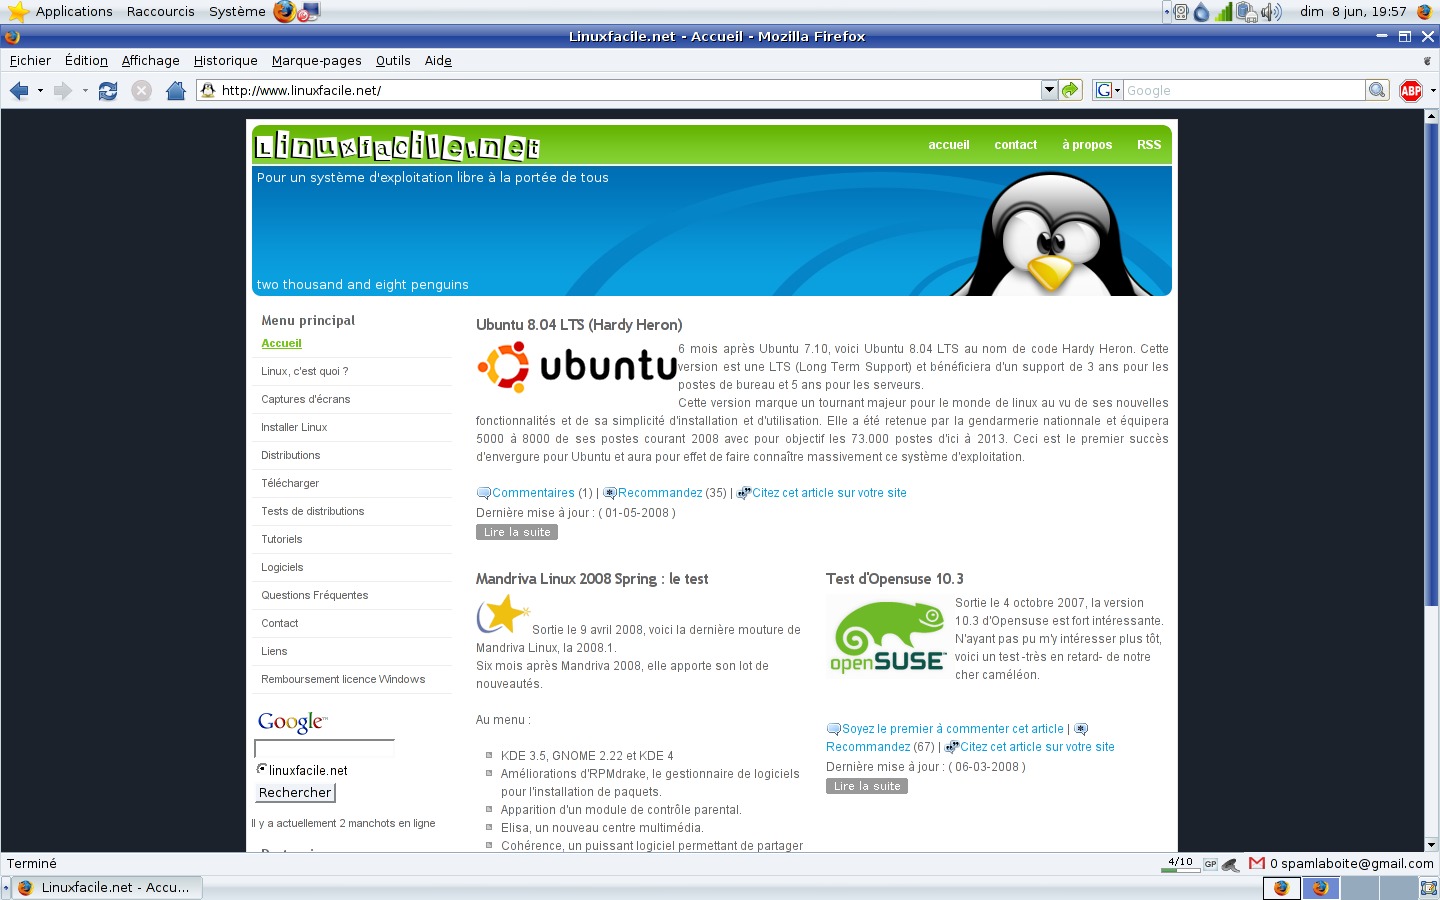Open the Tutoriels sidebar link
Image resolution: width=1440 pixels, height=900 pixels.
pyautogui.click(x=282, y=539)
